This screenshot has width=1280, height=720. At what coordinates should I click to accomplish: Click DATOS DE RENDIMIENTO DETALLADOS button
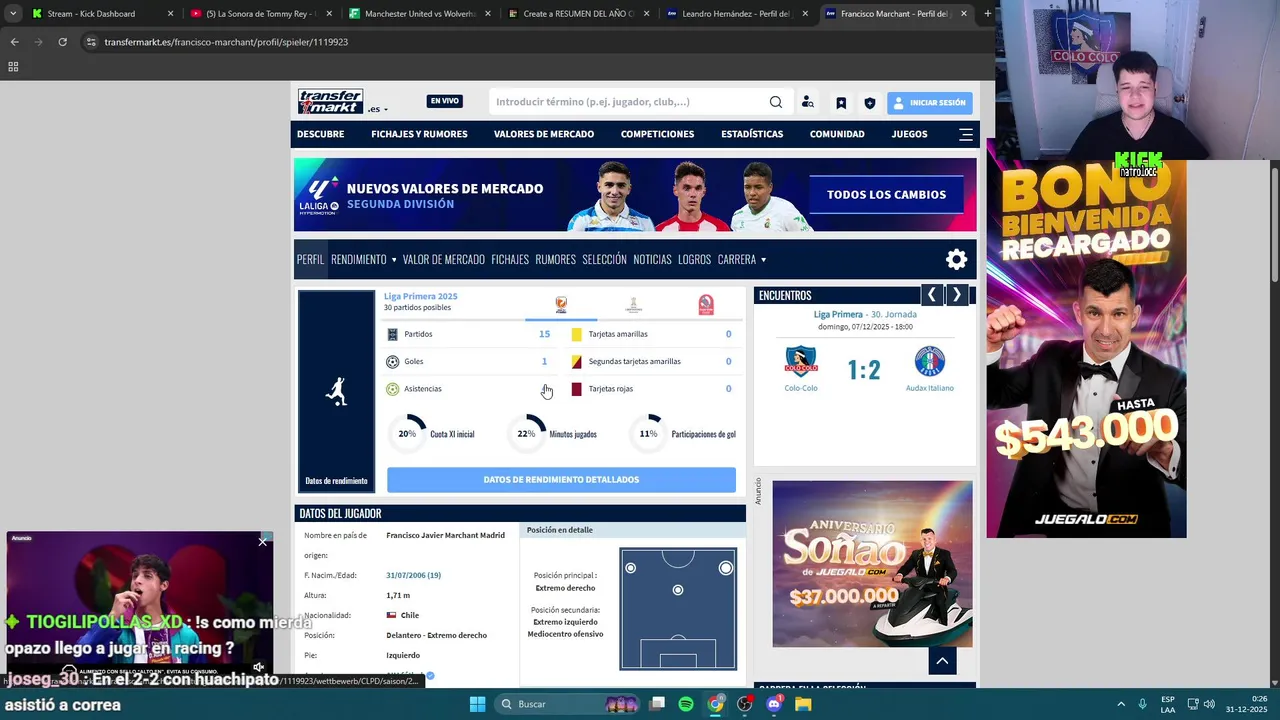coord(561,480)
